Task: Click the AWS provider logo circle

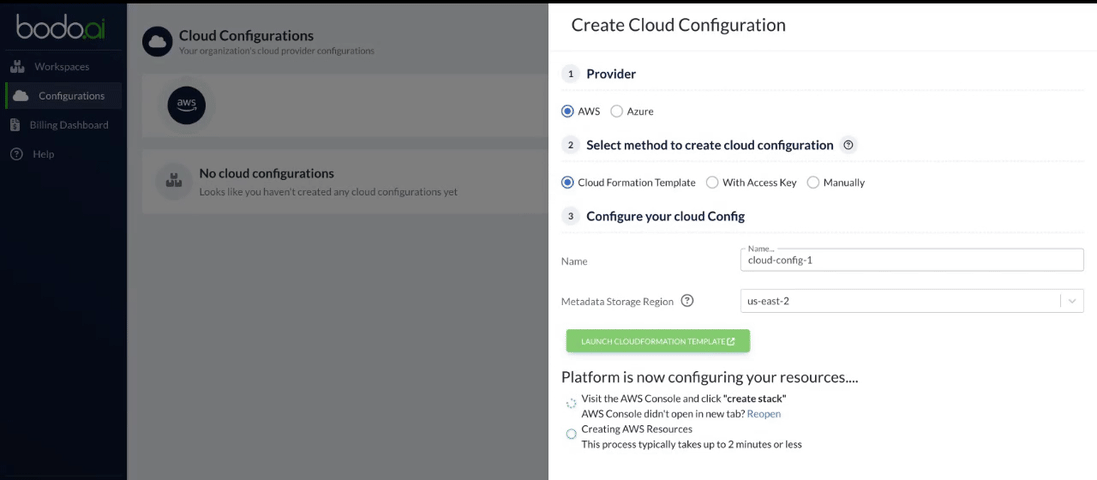Action: point(187,105)
